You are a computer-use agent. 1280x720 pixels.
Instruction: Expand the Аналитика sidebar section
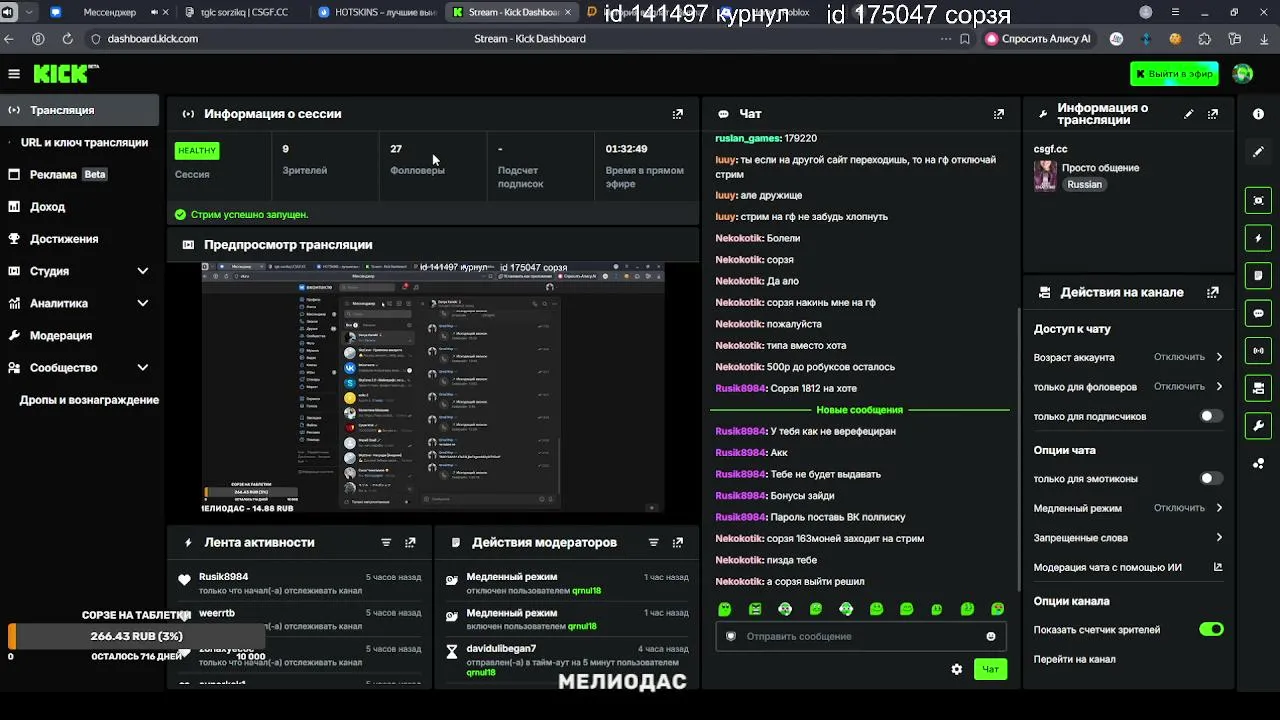tap(143, 303)
